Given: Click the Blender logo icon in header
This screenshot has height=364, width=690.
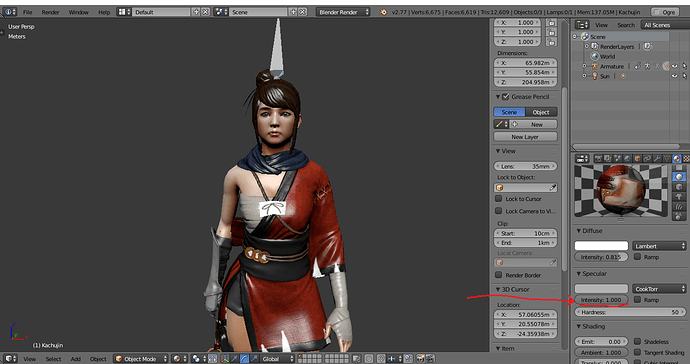Looking at the screenshot, I should coord(383,12).
